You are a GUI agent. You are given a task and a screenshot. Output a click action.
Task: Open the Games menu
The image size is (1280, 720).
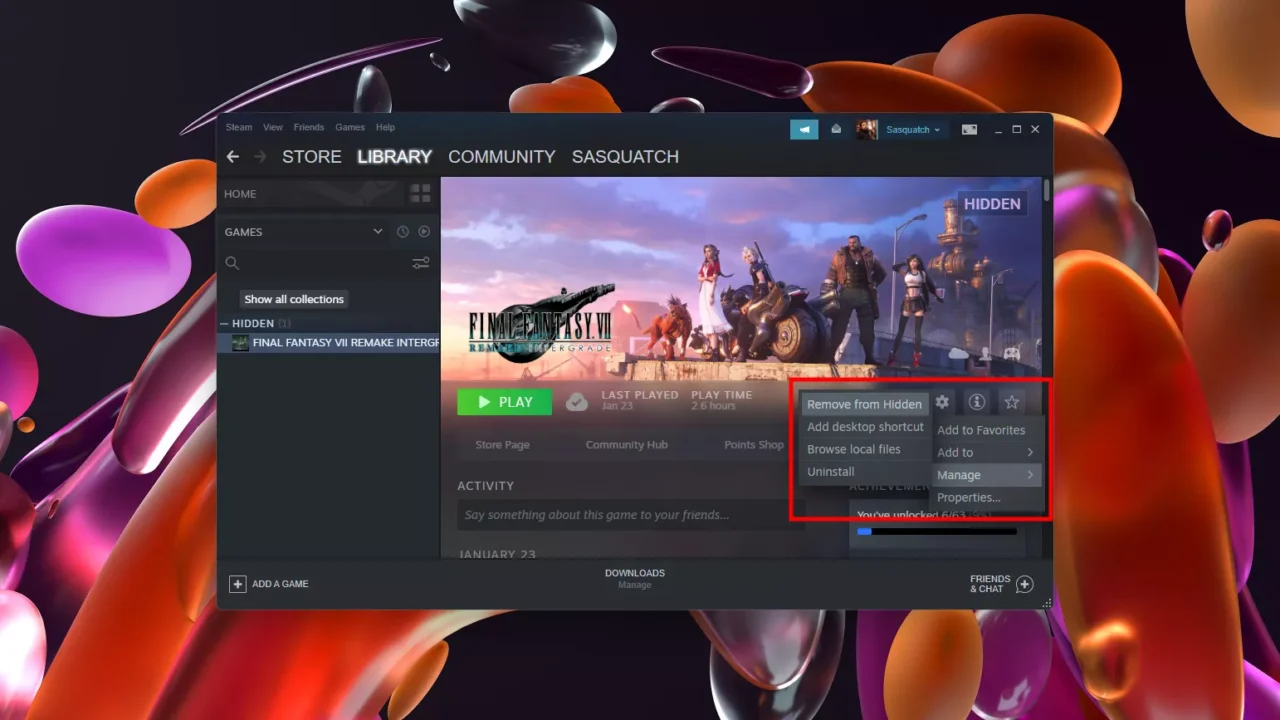click(350, 127)
